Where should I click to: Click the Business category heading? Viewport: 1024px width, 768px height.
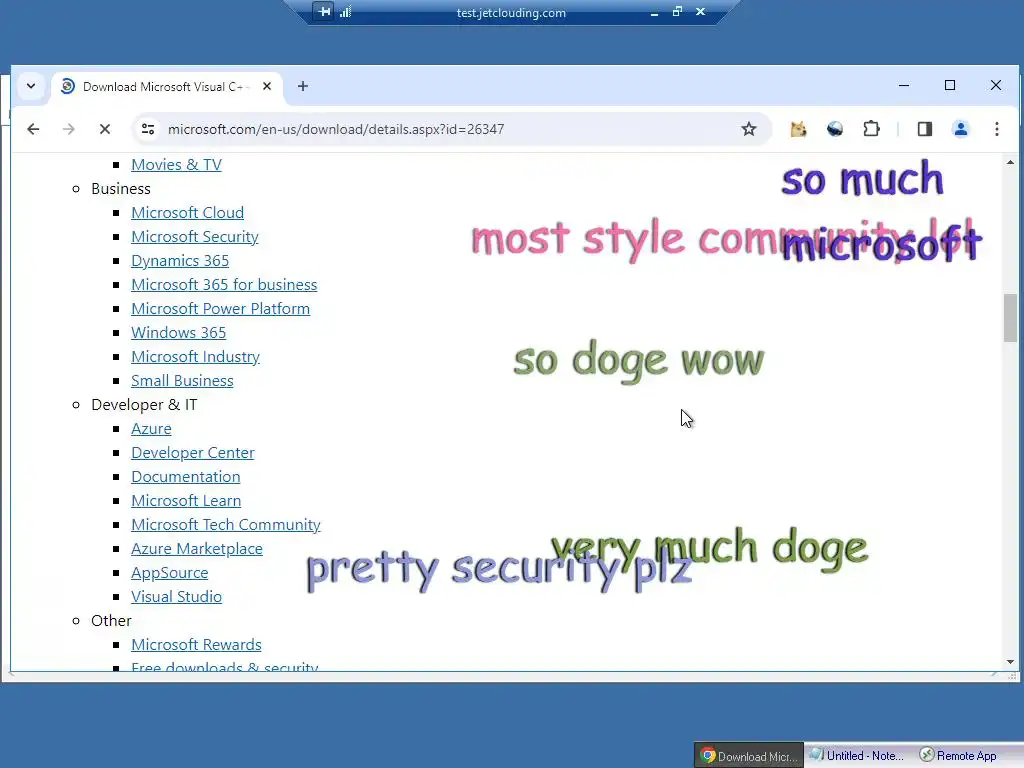click(121, 189)
